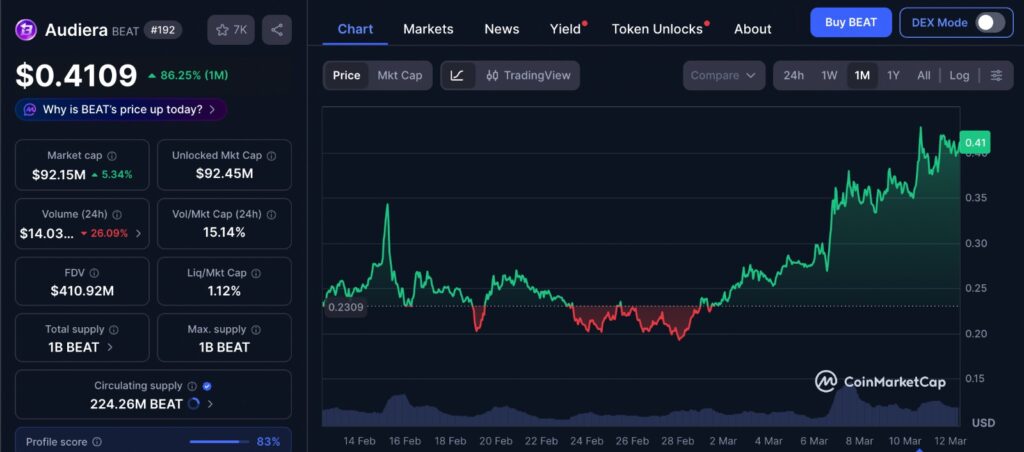The image size is (1024, 452).
Task: Click the 5.34% market cap change text
Action: 117,174
